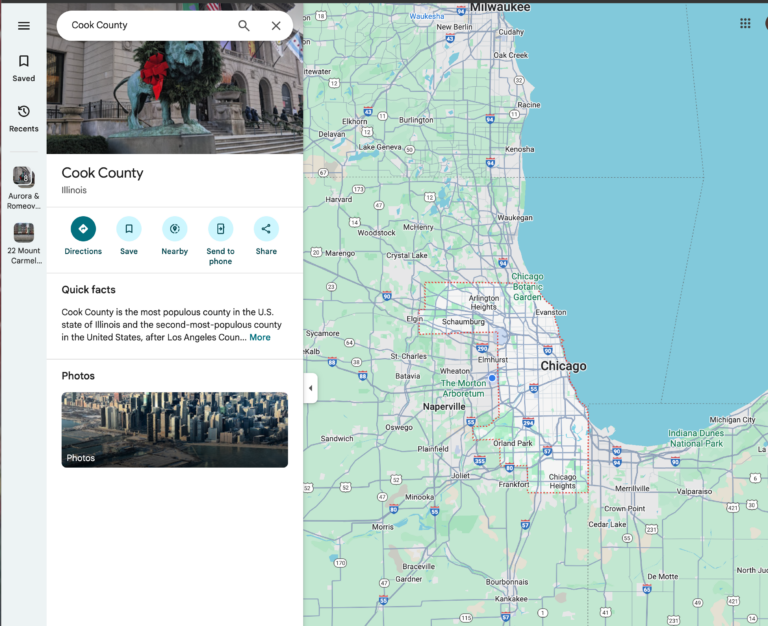Share the Cook County location

(x=266, y=229)
